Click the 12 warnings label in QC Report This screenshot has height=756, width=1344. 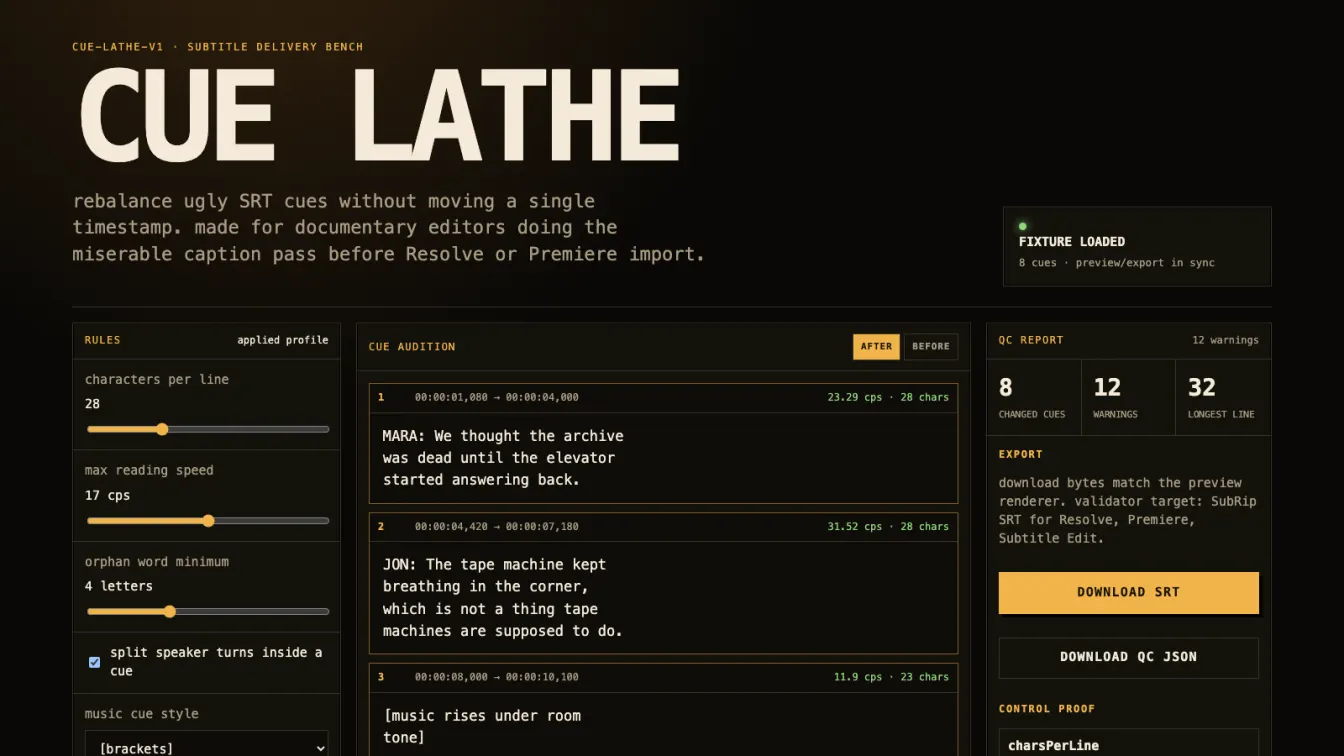(x=1225, y=340)
